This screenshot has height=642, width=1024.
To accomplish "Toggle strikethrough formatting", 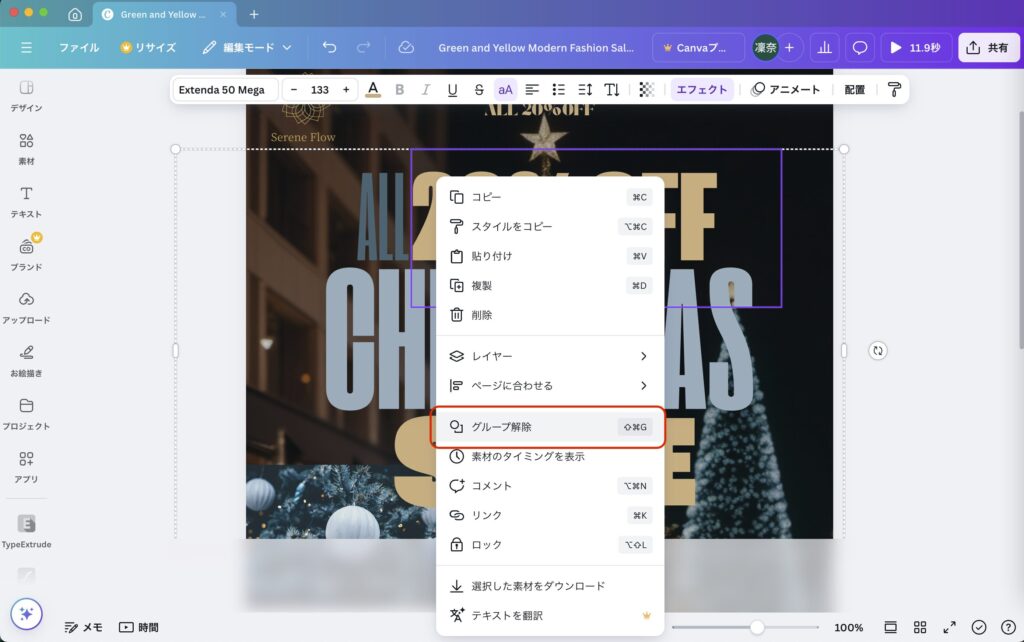I will [x=479, y=89].
